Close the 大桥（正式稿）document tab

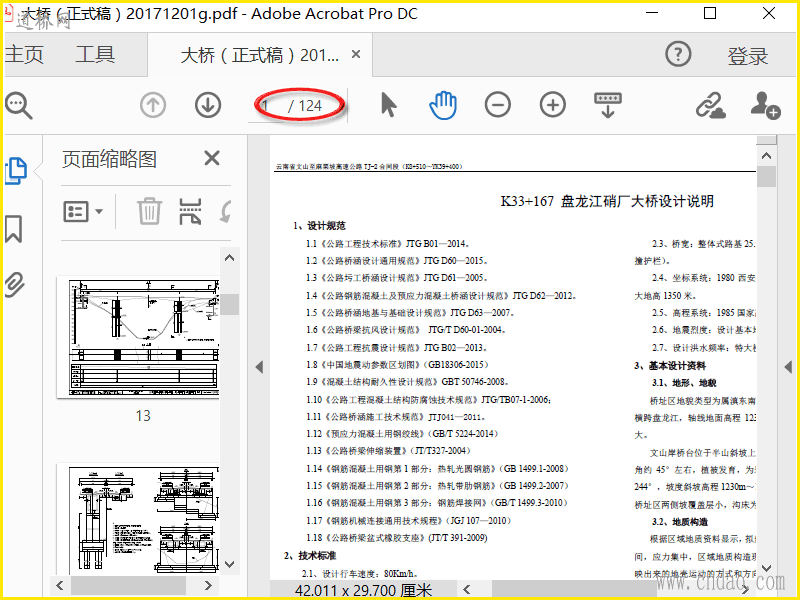pyautogui.click(x=356, y=54)
